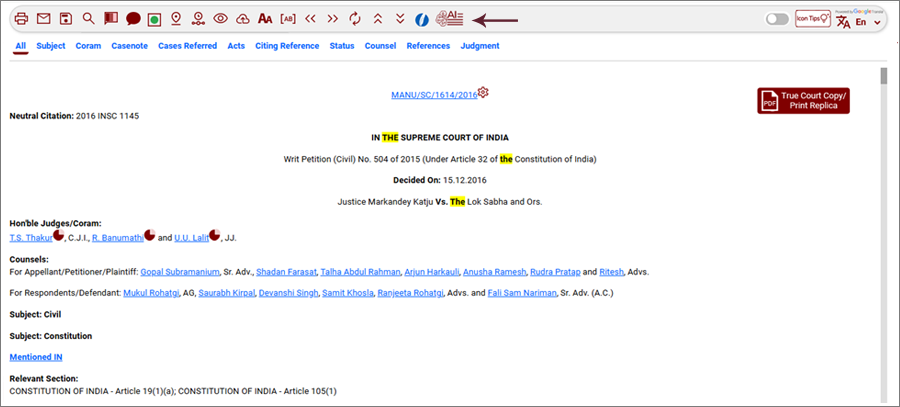Click the Google Translate language icon
This screenshot has height=407, width=900.
pyautogui.click(x=843, y=21)
